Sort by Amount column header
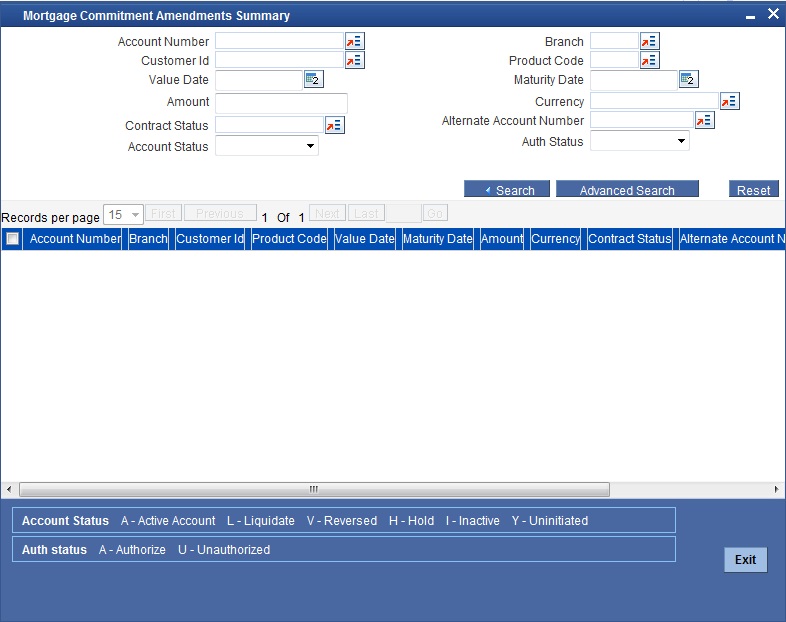Image resolution: width=786 pixels, height=622 pixels. [x=502, y=239]
